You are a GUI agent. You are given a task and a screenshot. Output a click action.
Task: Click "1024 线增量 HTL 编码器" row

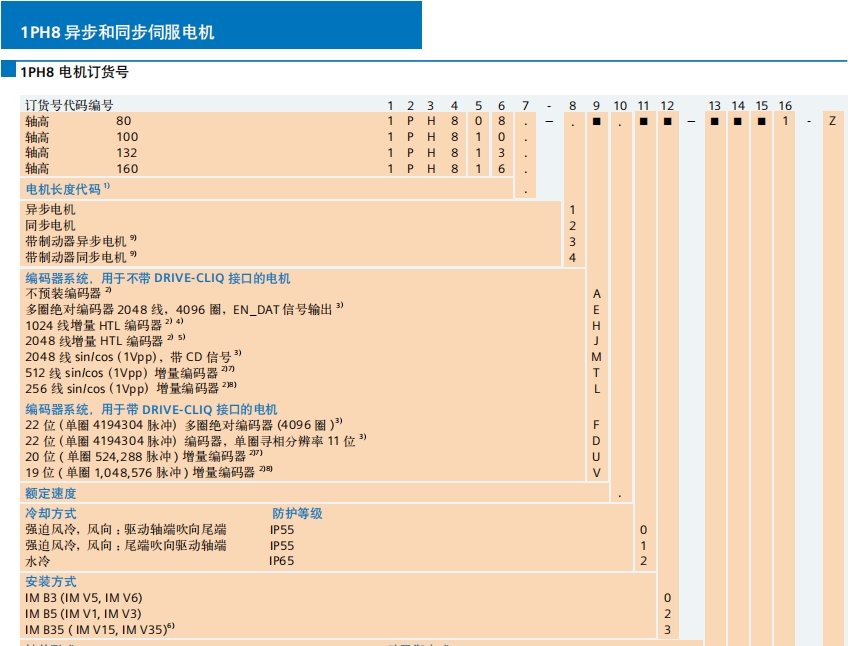pos(104,325)
